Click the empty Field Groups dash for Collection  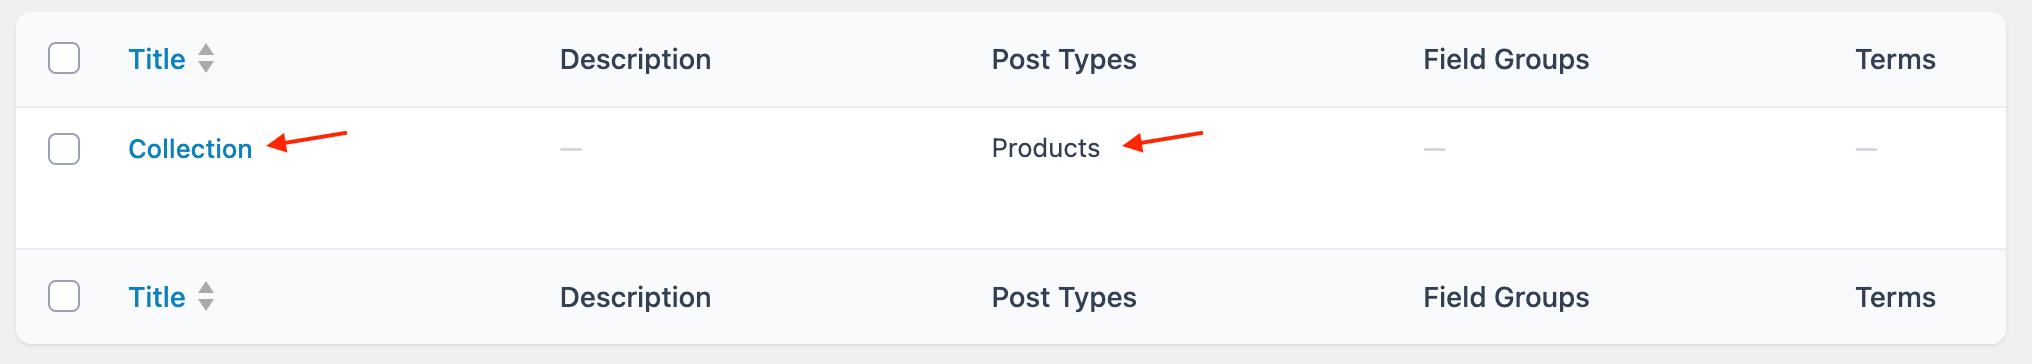(x=1435, y=149)
